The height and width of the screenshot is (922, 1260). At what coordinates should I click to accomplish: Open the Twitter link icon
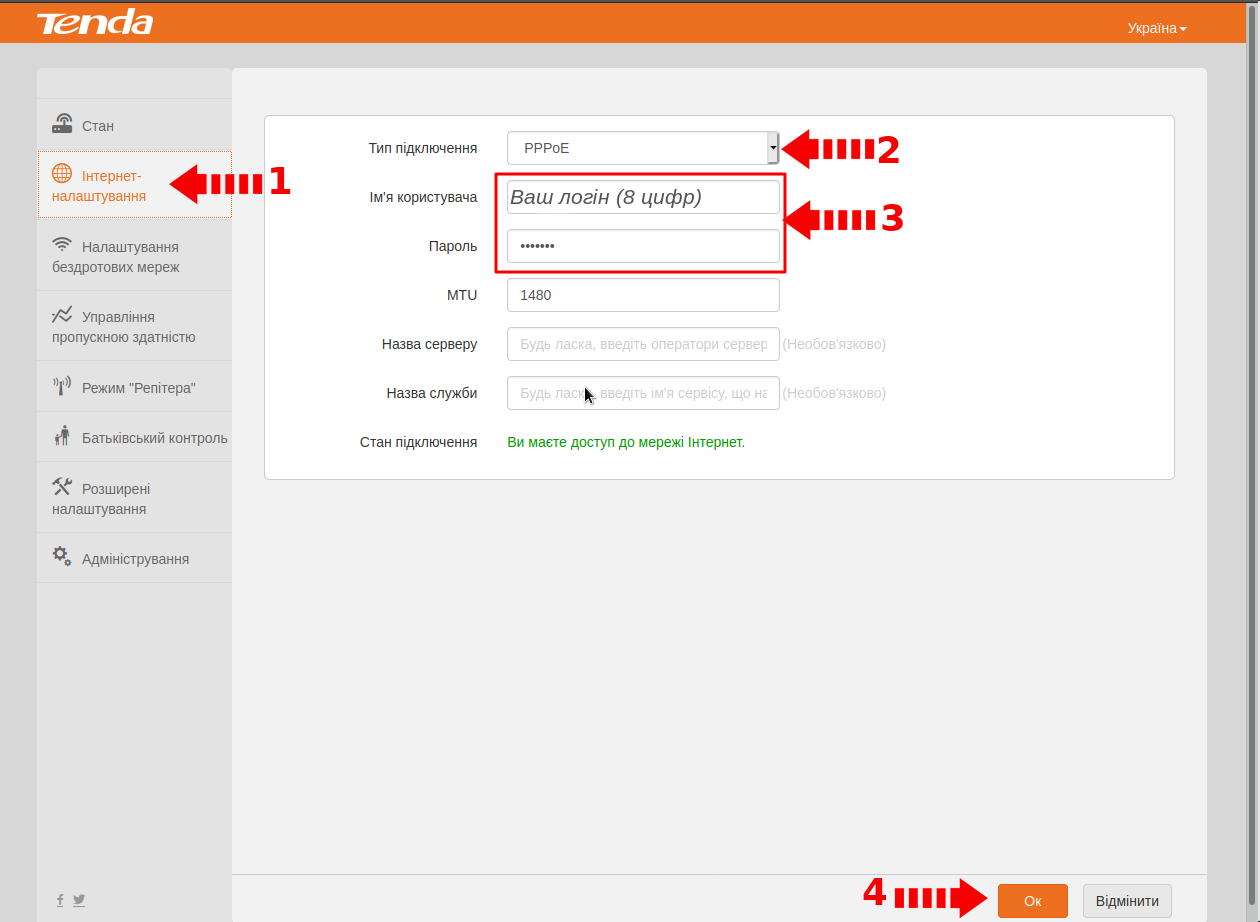coord(79,900)
